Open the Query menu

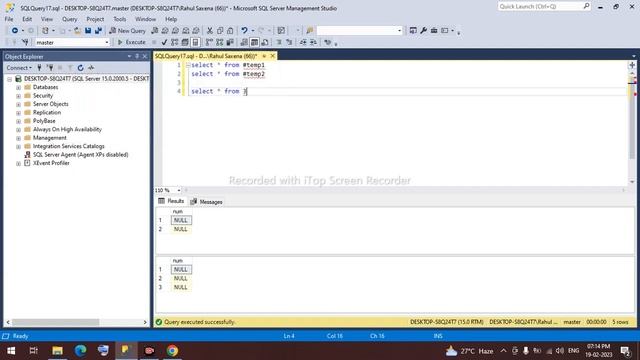(69, 19)
